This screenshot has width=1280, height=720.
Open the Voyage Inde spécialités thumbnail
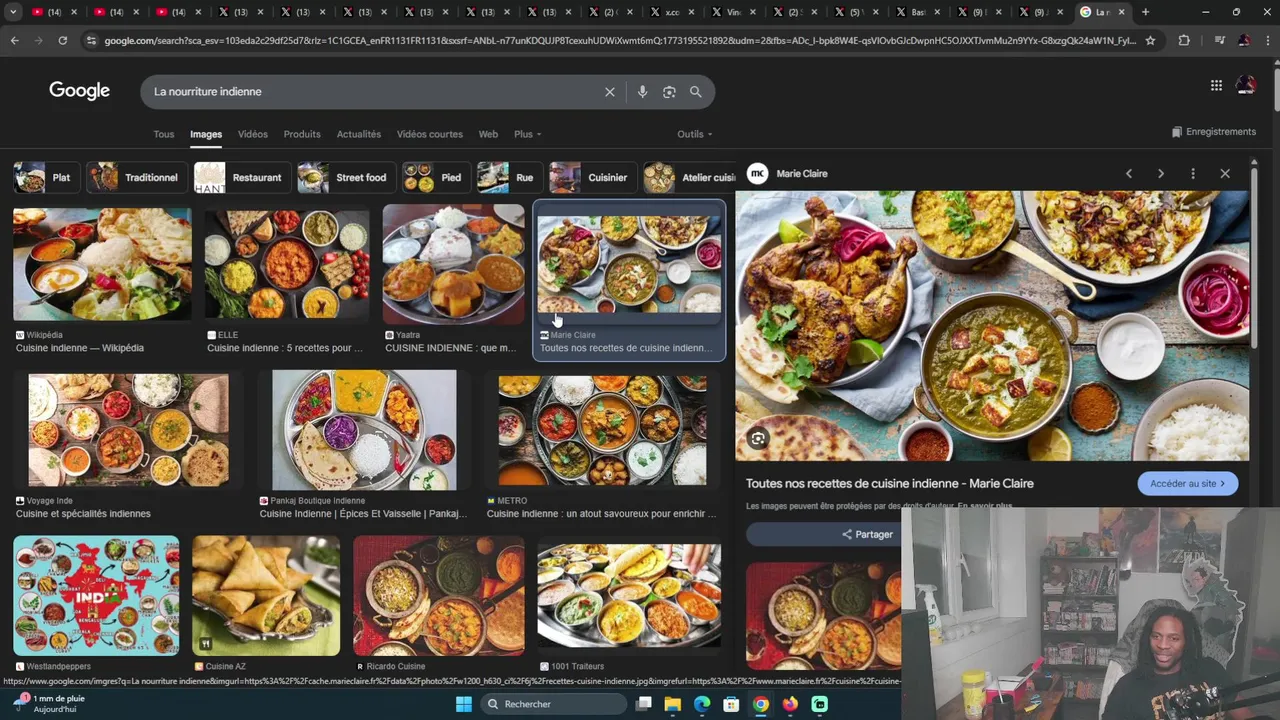click(x=128, y=430)
